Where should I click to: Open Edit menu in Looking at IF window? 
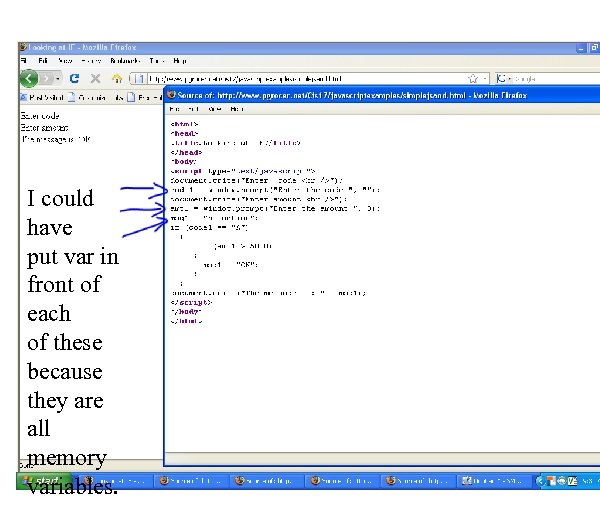coord(42,61)
